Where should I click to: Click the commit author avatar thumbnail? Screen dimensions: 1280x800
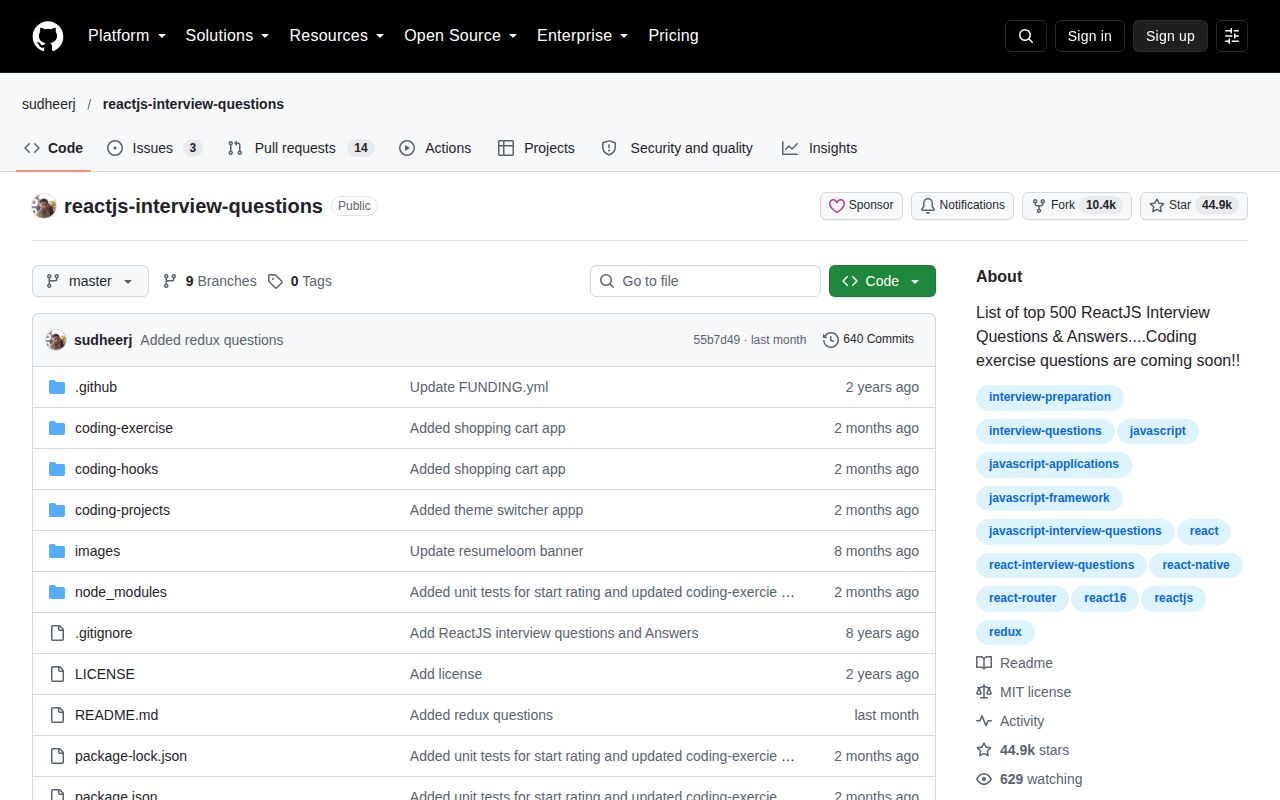[x=56, y=340]
